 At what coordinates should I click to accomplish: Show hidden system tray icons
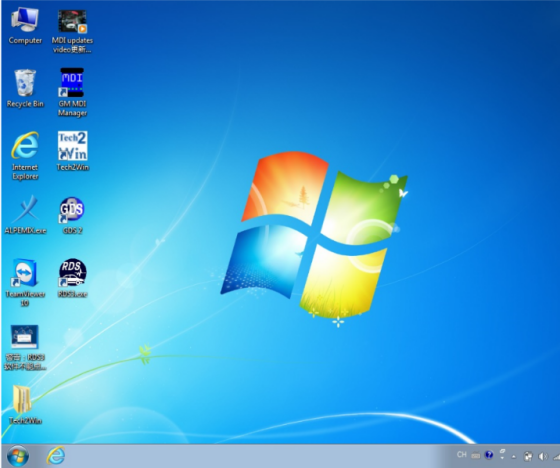(514, 456)
